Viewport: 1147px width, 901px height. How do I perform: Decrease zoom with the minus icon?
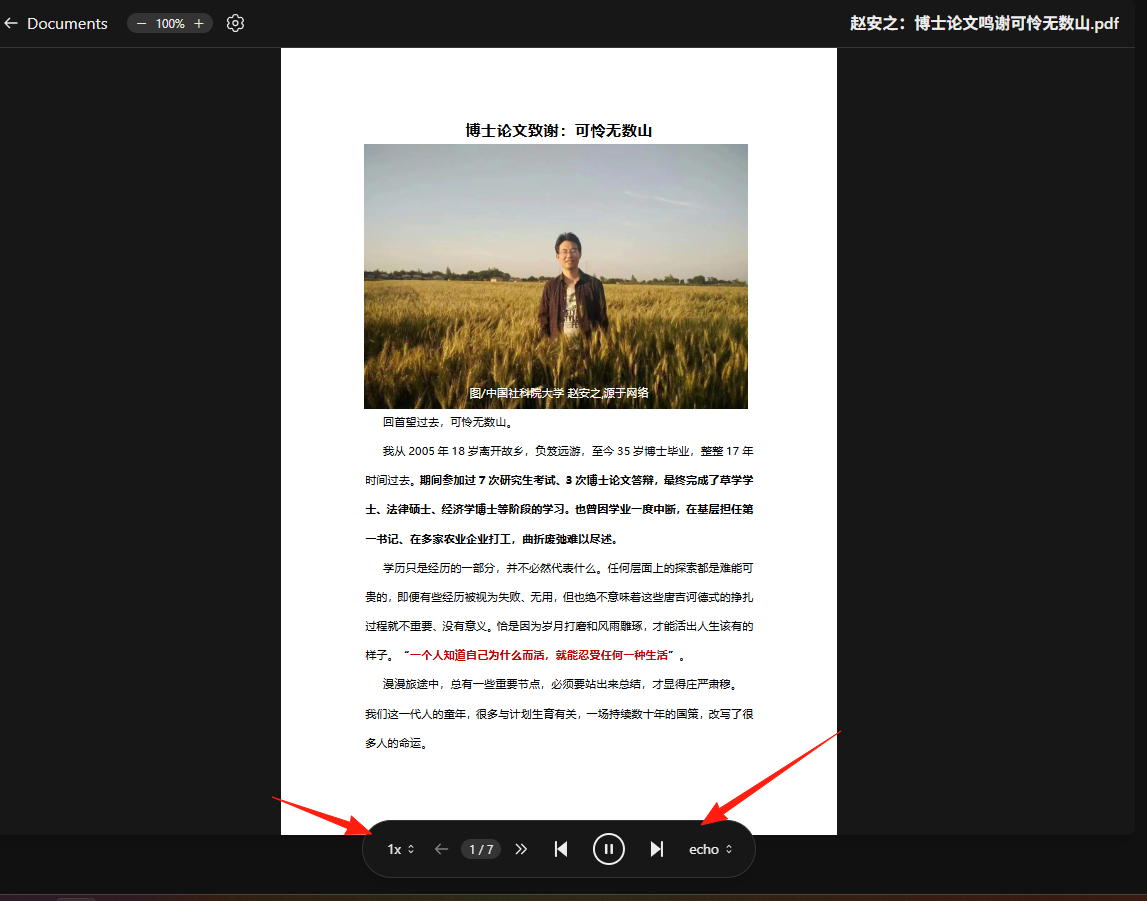(x=141, y=23)
